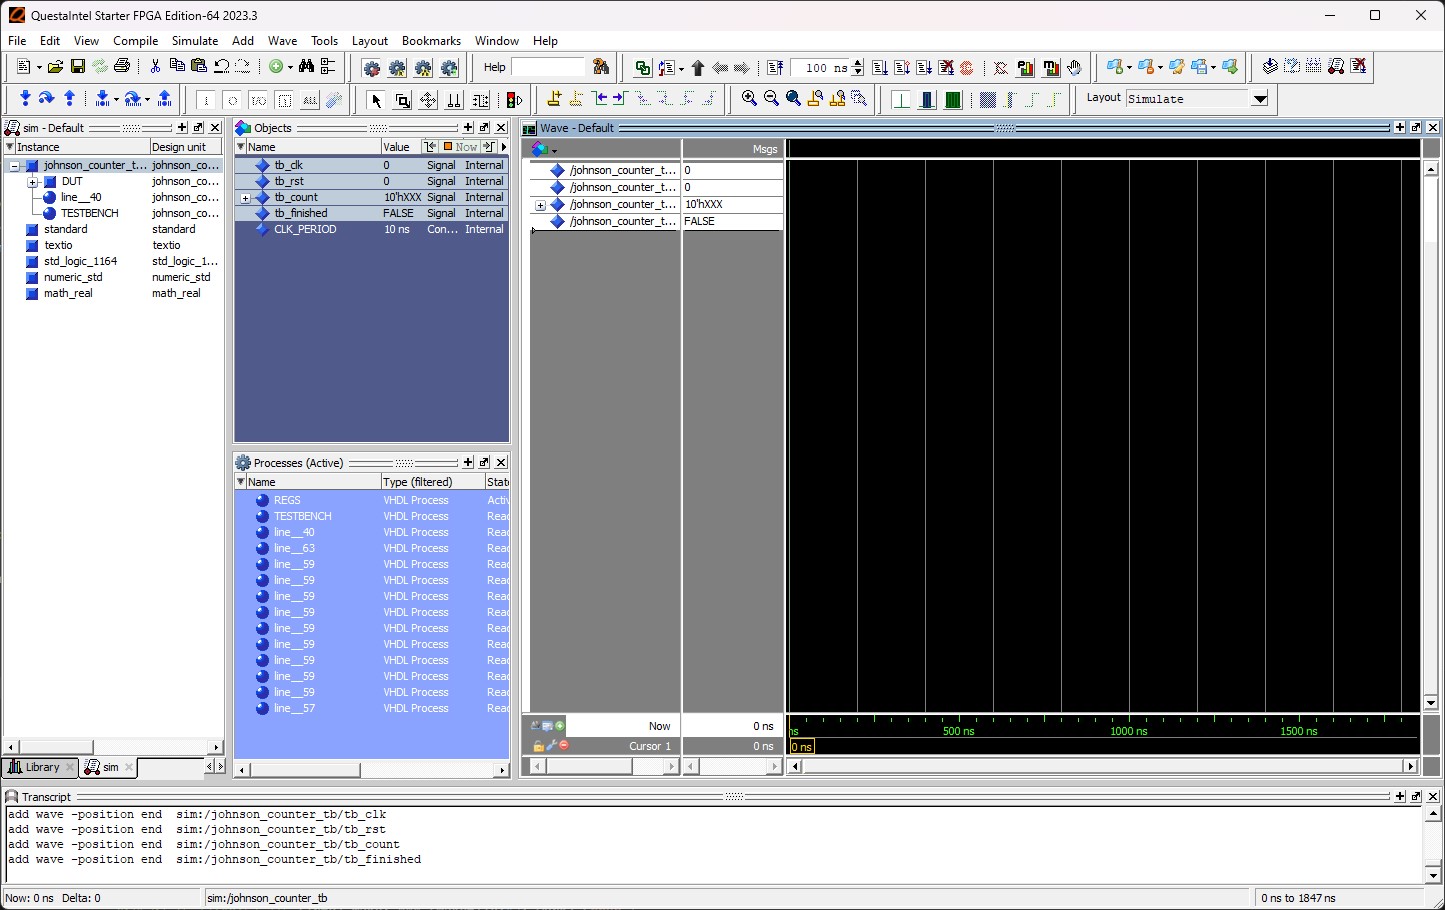Image resolution: width=1445 pixels, height=910 pixels.
Task: Click the Restart simulation icon
Action: [775, 68]
